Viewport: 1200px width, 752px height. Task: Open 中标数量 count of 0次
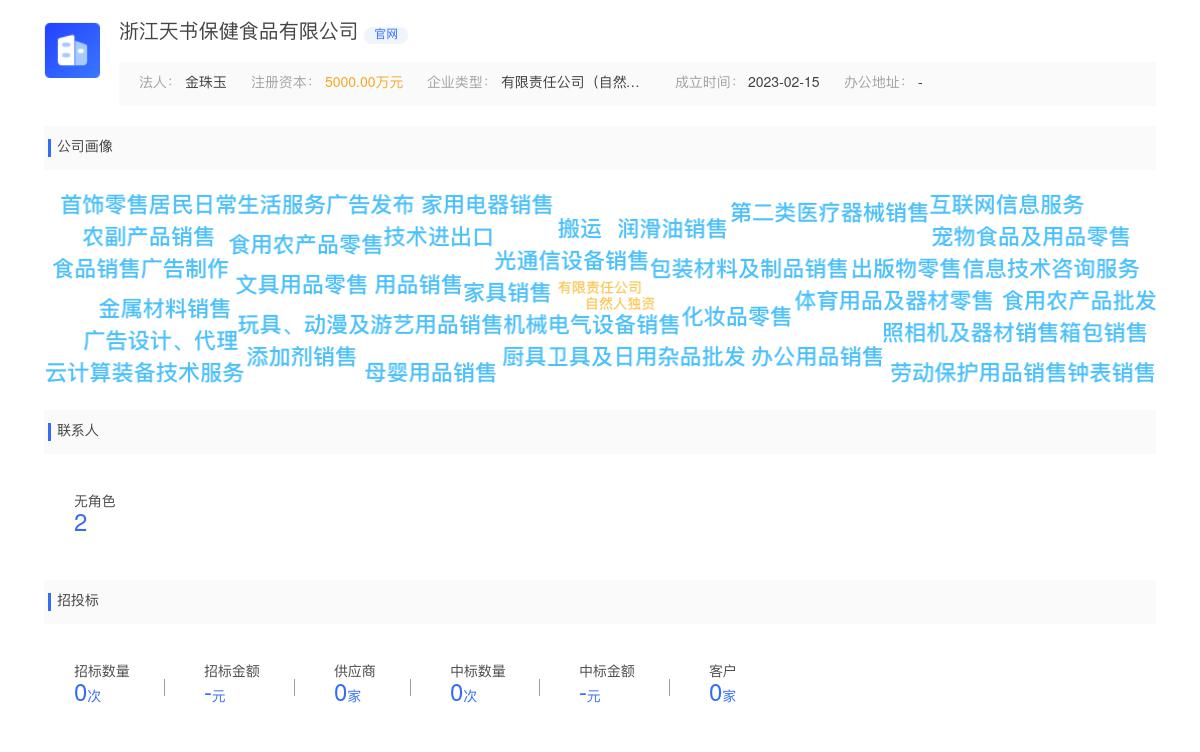point(464,693)
